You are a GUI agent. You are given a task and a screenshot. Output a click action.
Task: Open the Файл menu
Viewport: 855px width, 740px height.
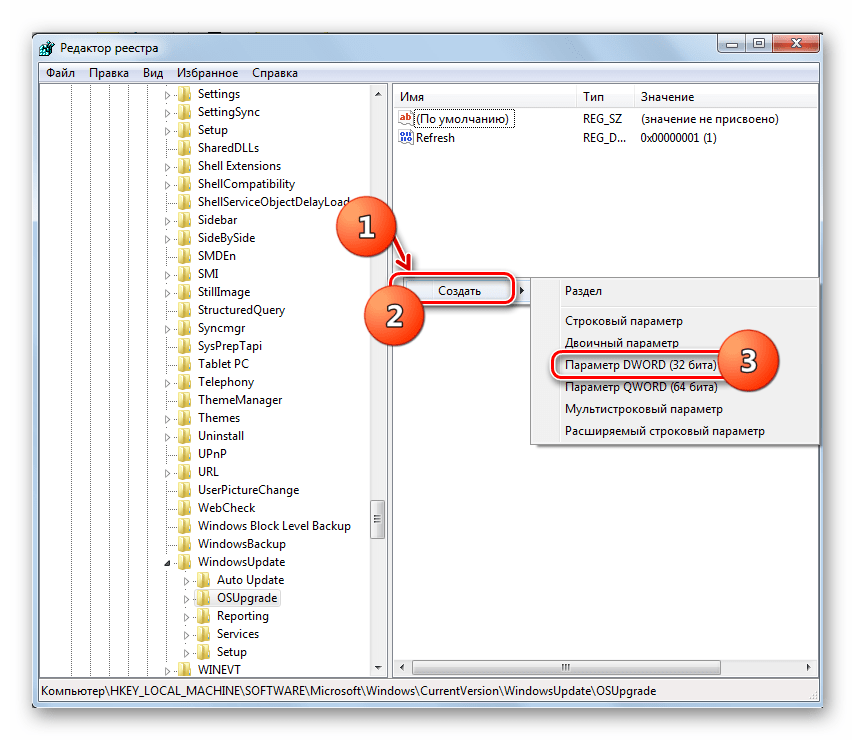tap(60, 73)
